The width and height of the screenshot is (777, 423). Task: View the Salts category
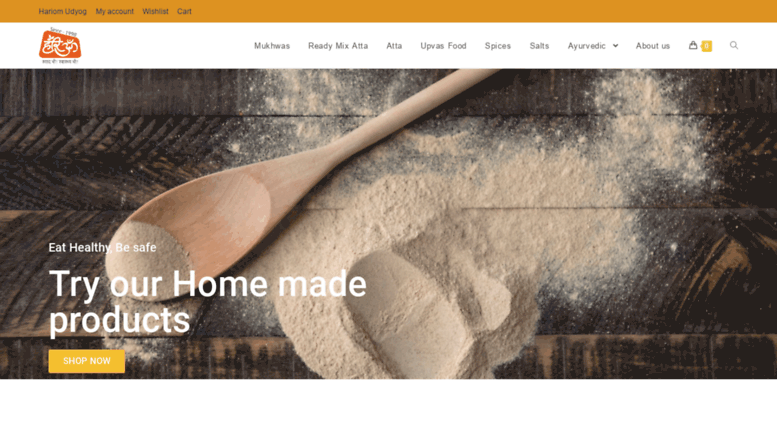tap(539, 46)
